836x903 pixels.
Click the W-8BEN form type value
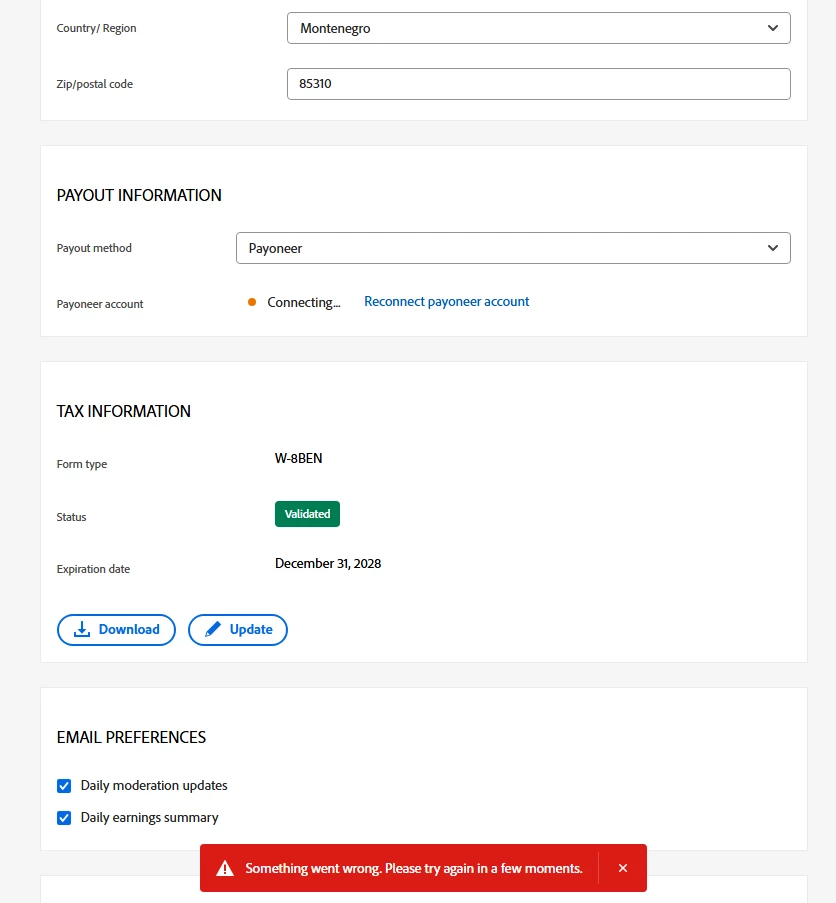pyautogui.click(x=298, y=458)
